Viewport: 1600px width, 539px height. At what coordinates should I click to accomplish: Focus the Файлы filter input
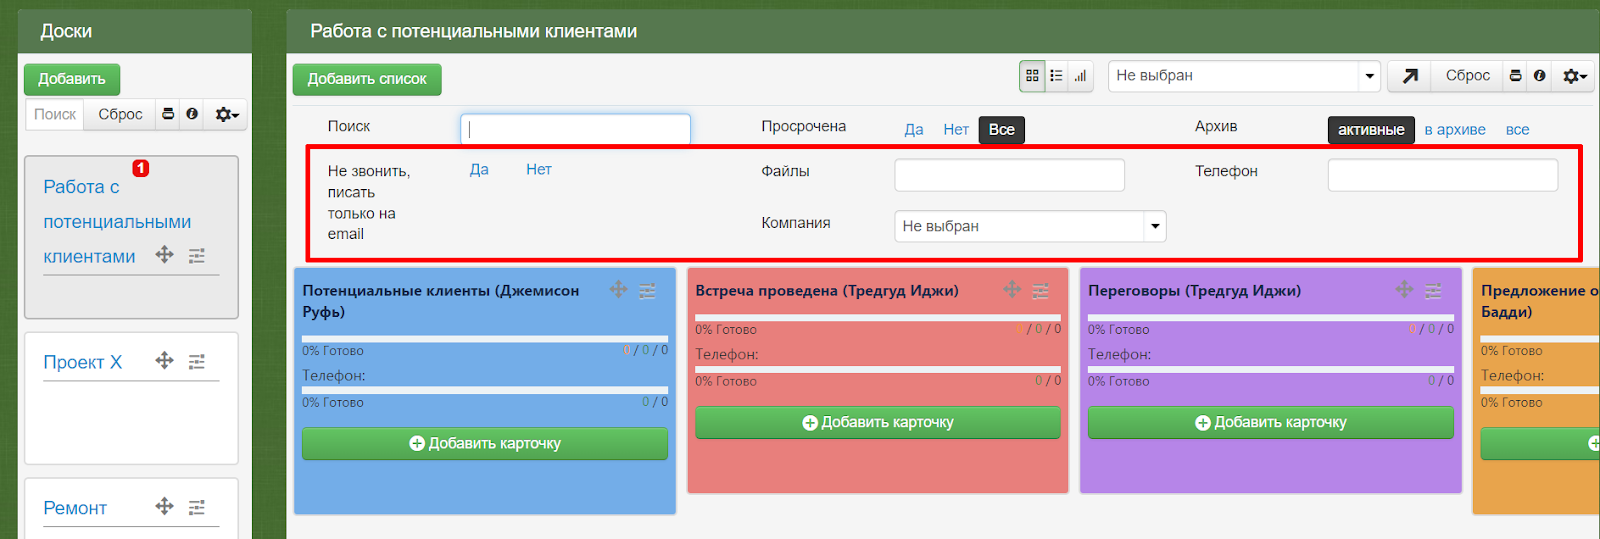tap(1009, 175)
